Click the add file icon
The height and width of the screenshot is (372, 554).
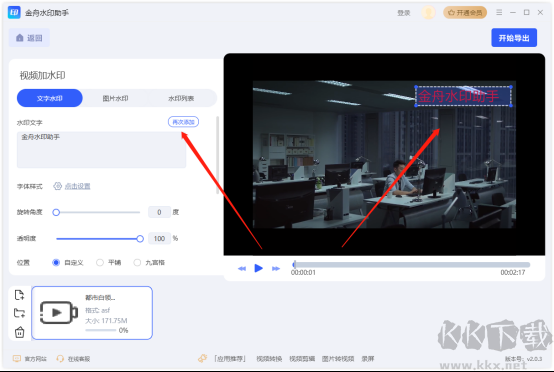[x=19, y=295]
